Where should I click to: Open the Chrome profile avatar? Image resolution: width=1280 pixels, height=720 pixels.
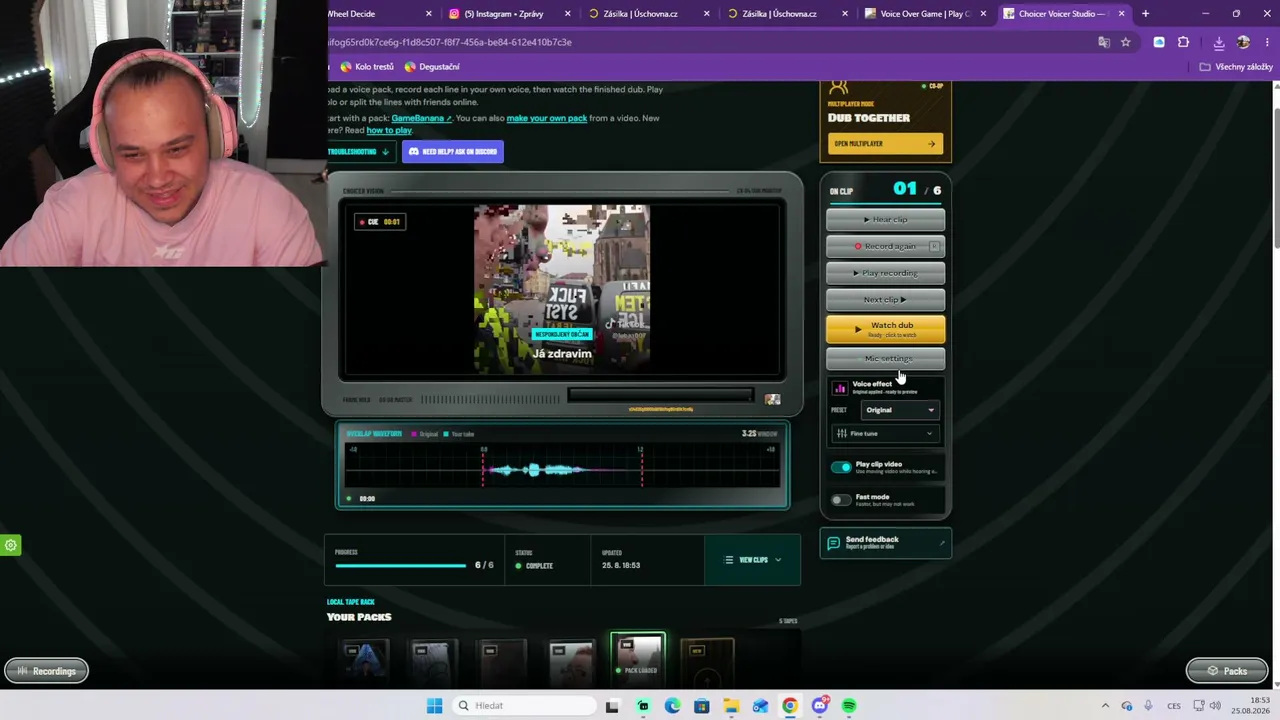click(x=1243, y=42)
